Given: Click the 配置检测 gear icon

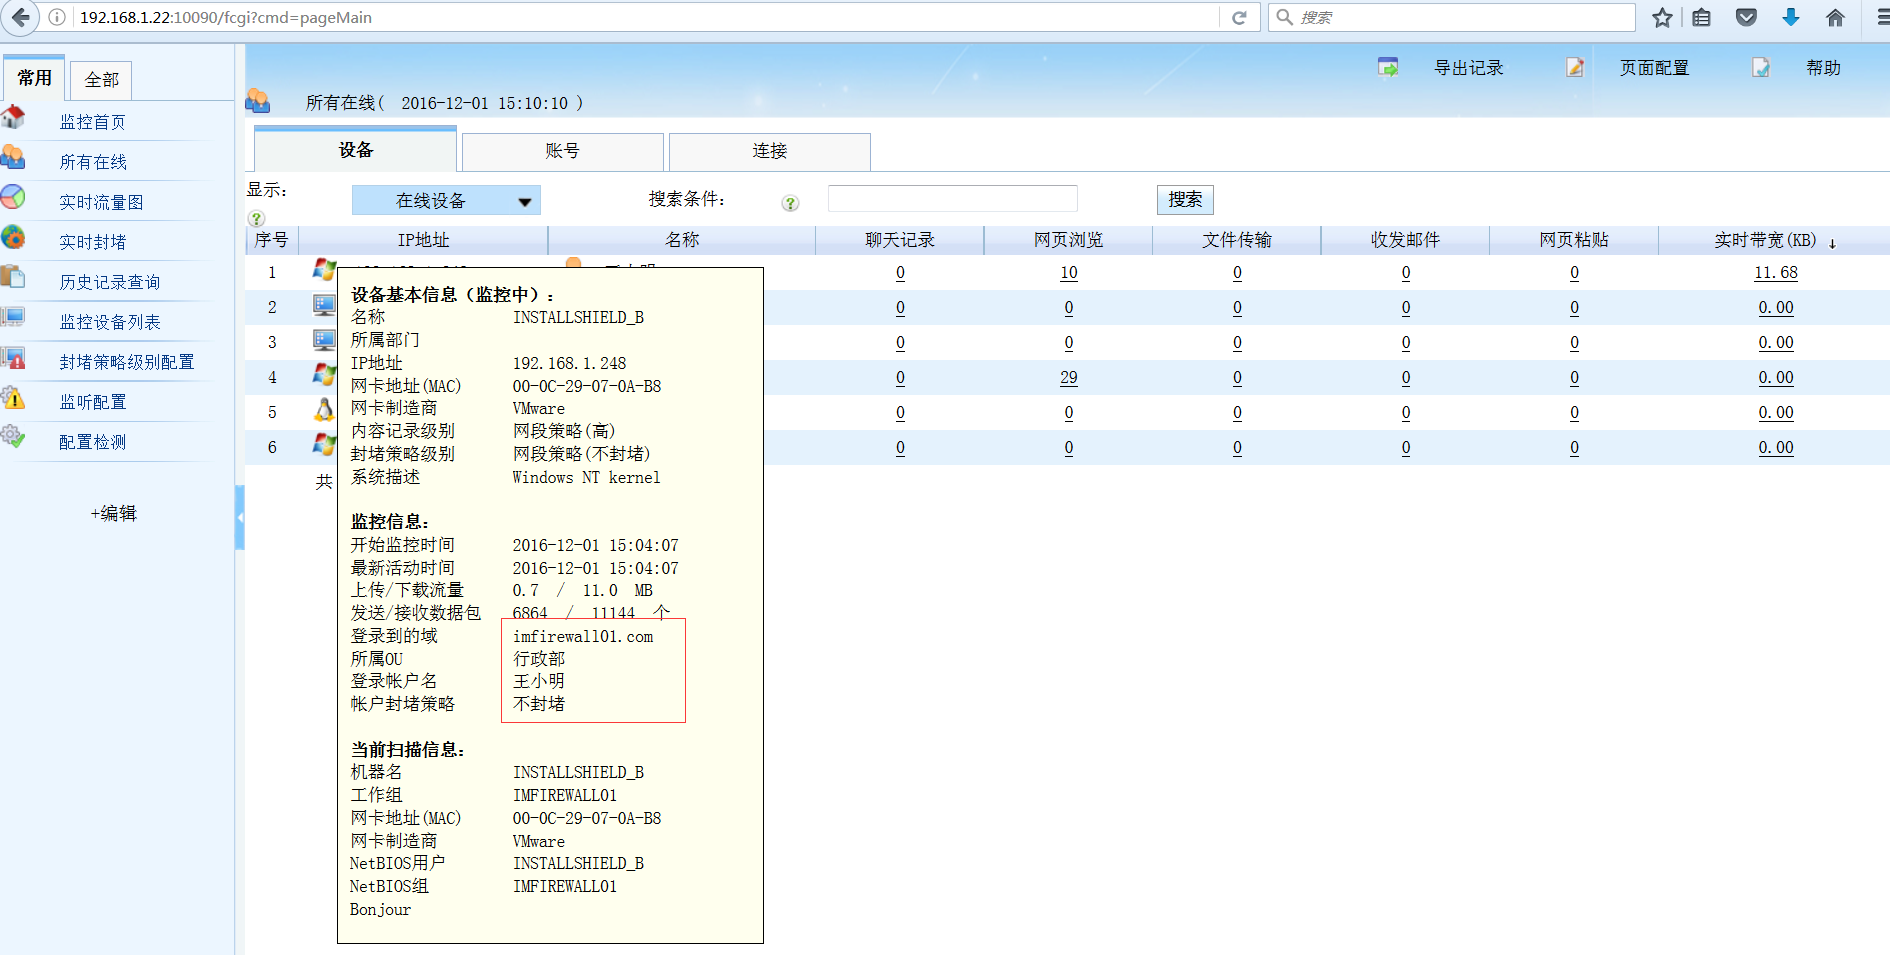Looking at the screenshot, I should [13, 437].
